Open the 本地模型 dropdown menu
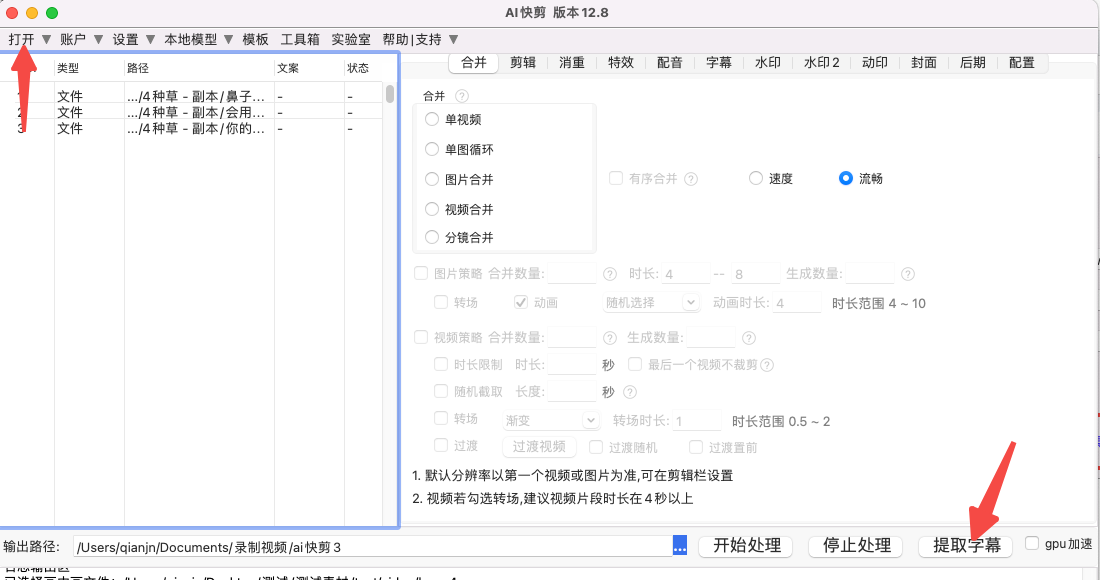The height and width of the screenshot is (580, 1100). pyautogui.click(x=198, y=39)
